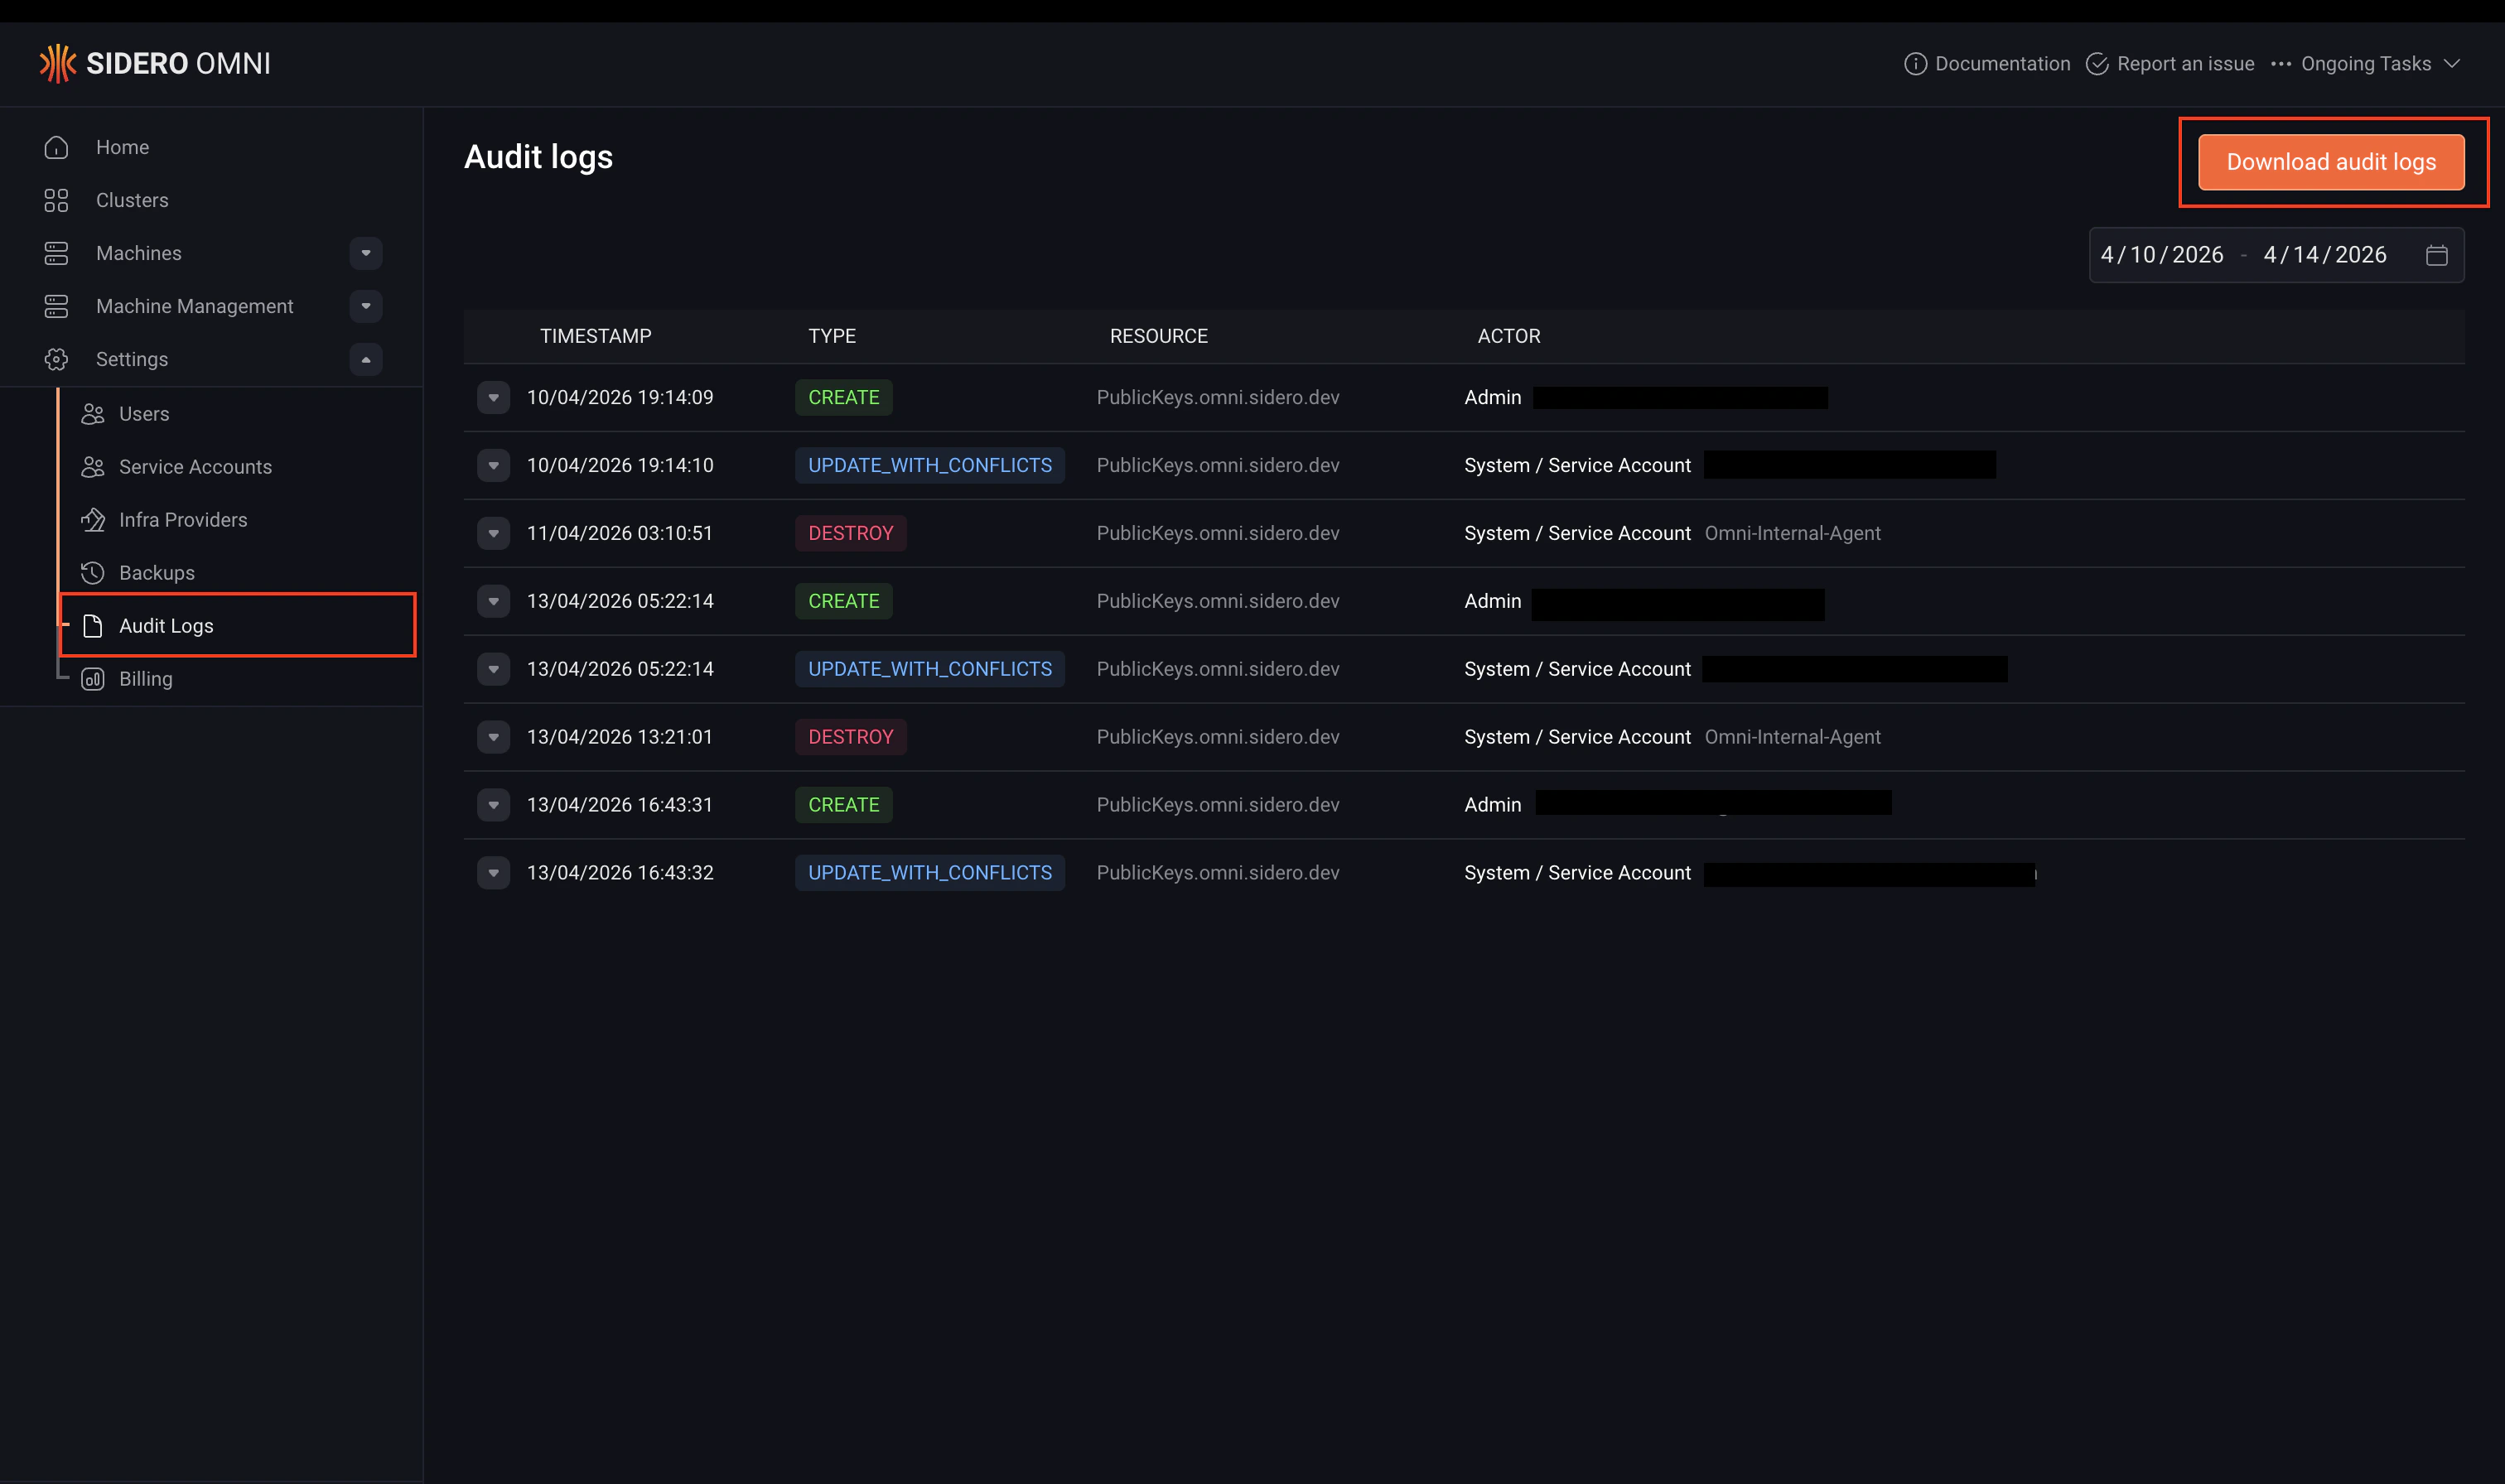Click the Settings gear icon
This screenshot has height=1484, width=2505.
[x=56, y=359]
